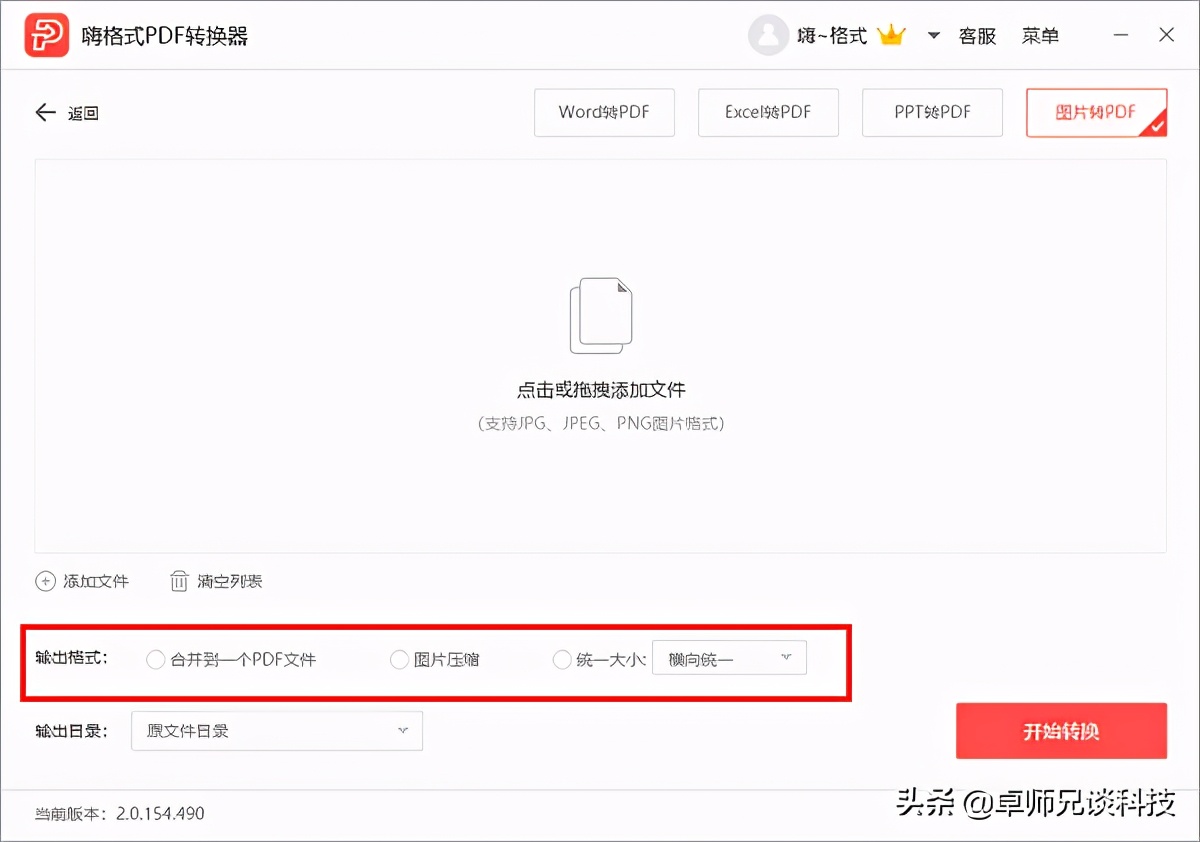Switch to the Word转PDF tab
Viewport: 1200px width, 842px height.
tap(604, 112)
